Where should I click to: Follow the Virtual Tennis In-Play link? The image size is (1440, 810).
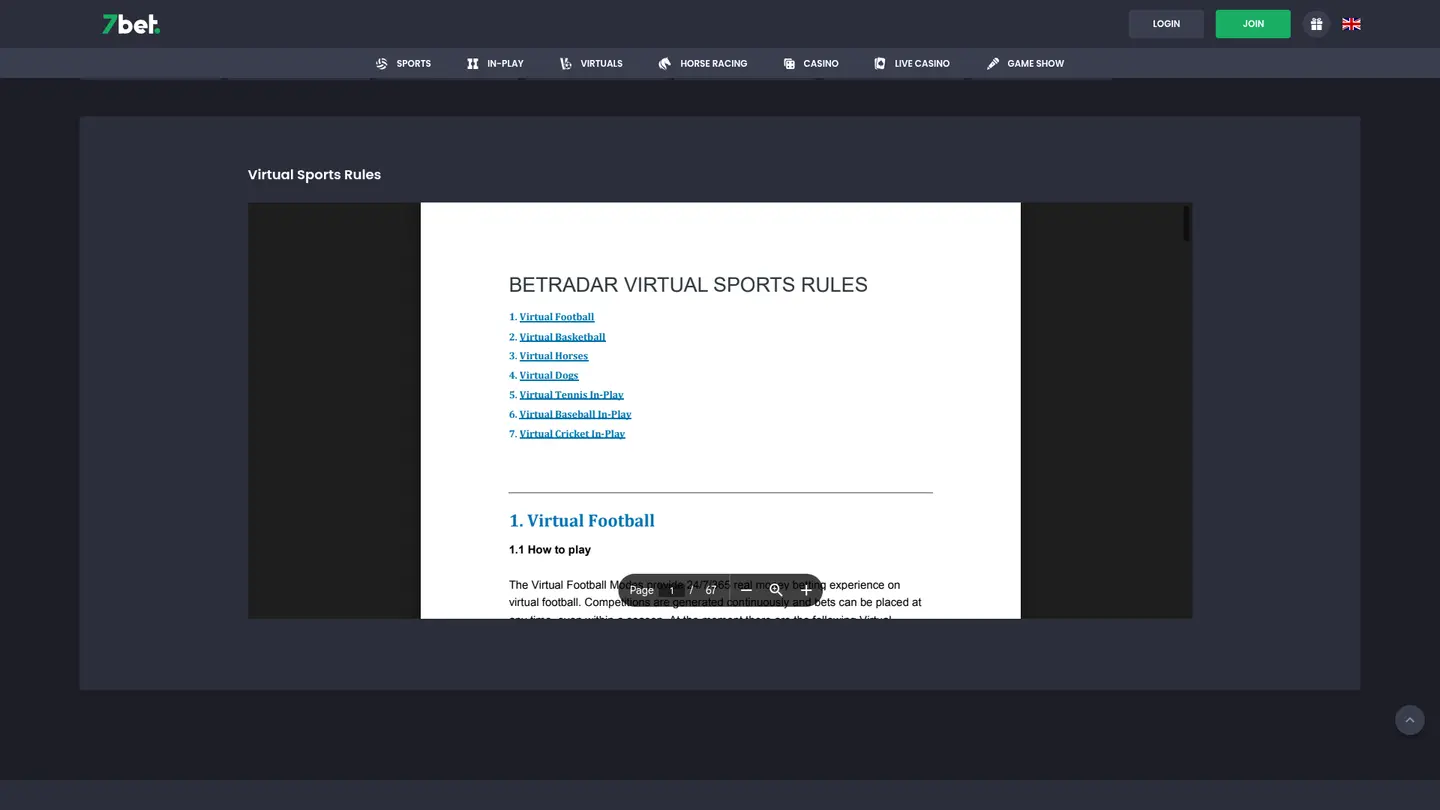pyautogui.click(x=571, y=395)
